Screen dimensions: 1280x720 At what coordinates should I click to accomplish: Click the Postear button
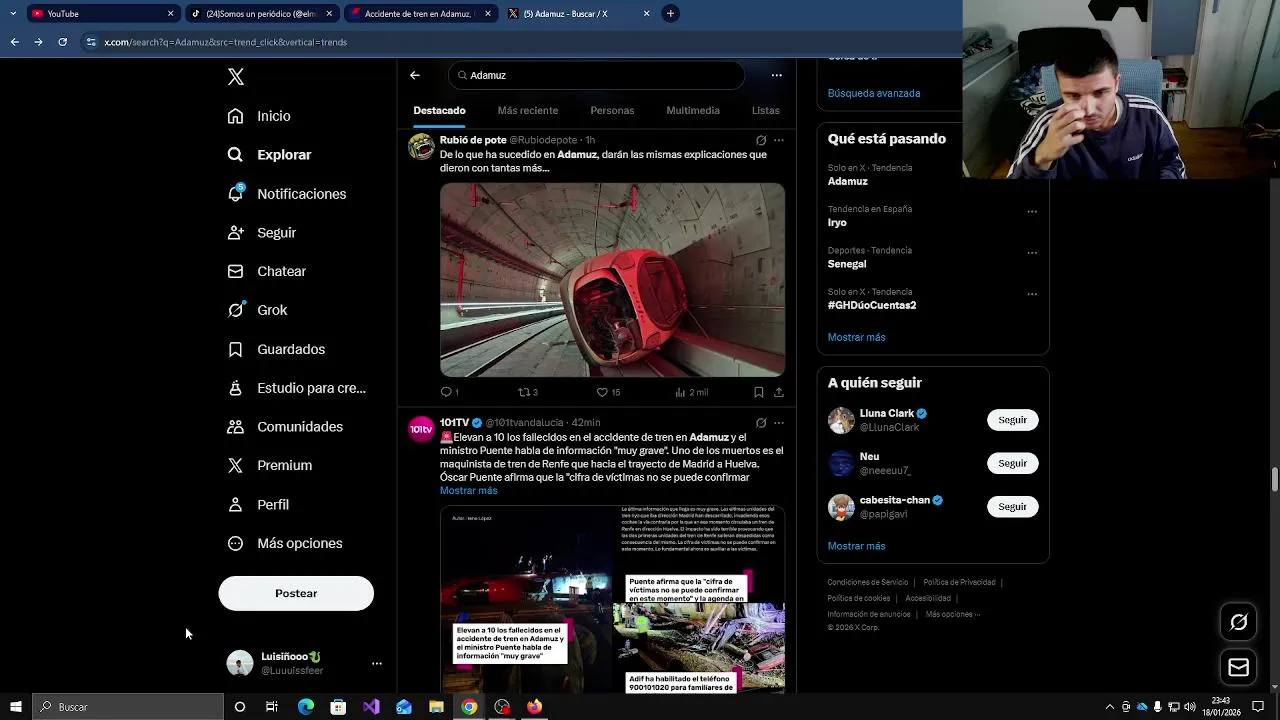(296, 593)
